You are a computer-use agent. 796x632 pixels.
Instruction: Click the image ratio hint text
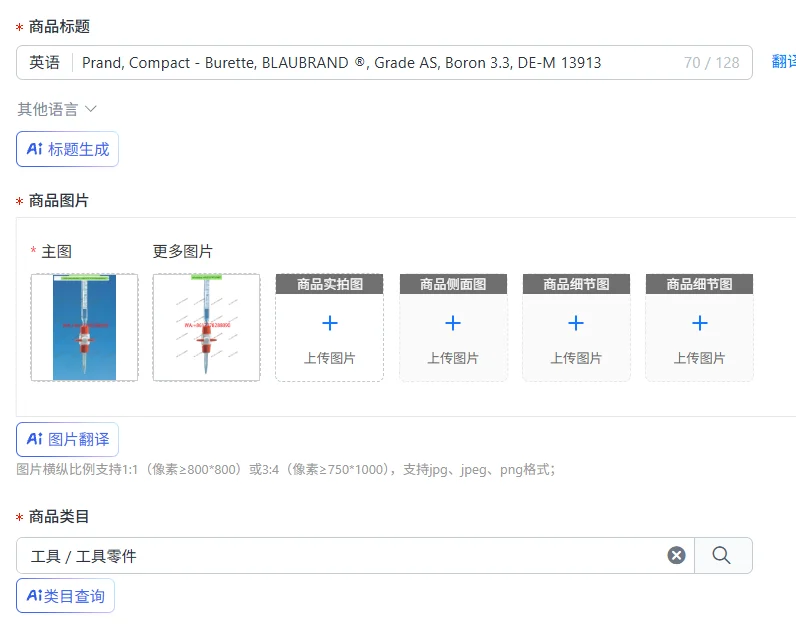coord(286,470)
